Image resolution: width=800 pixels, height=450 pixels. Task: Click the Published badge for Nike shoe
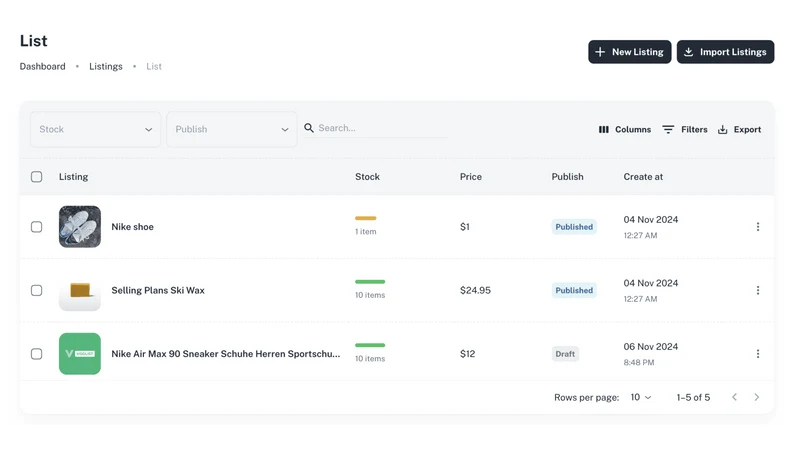pos(574,227)
